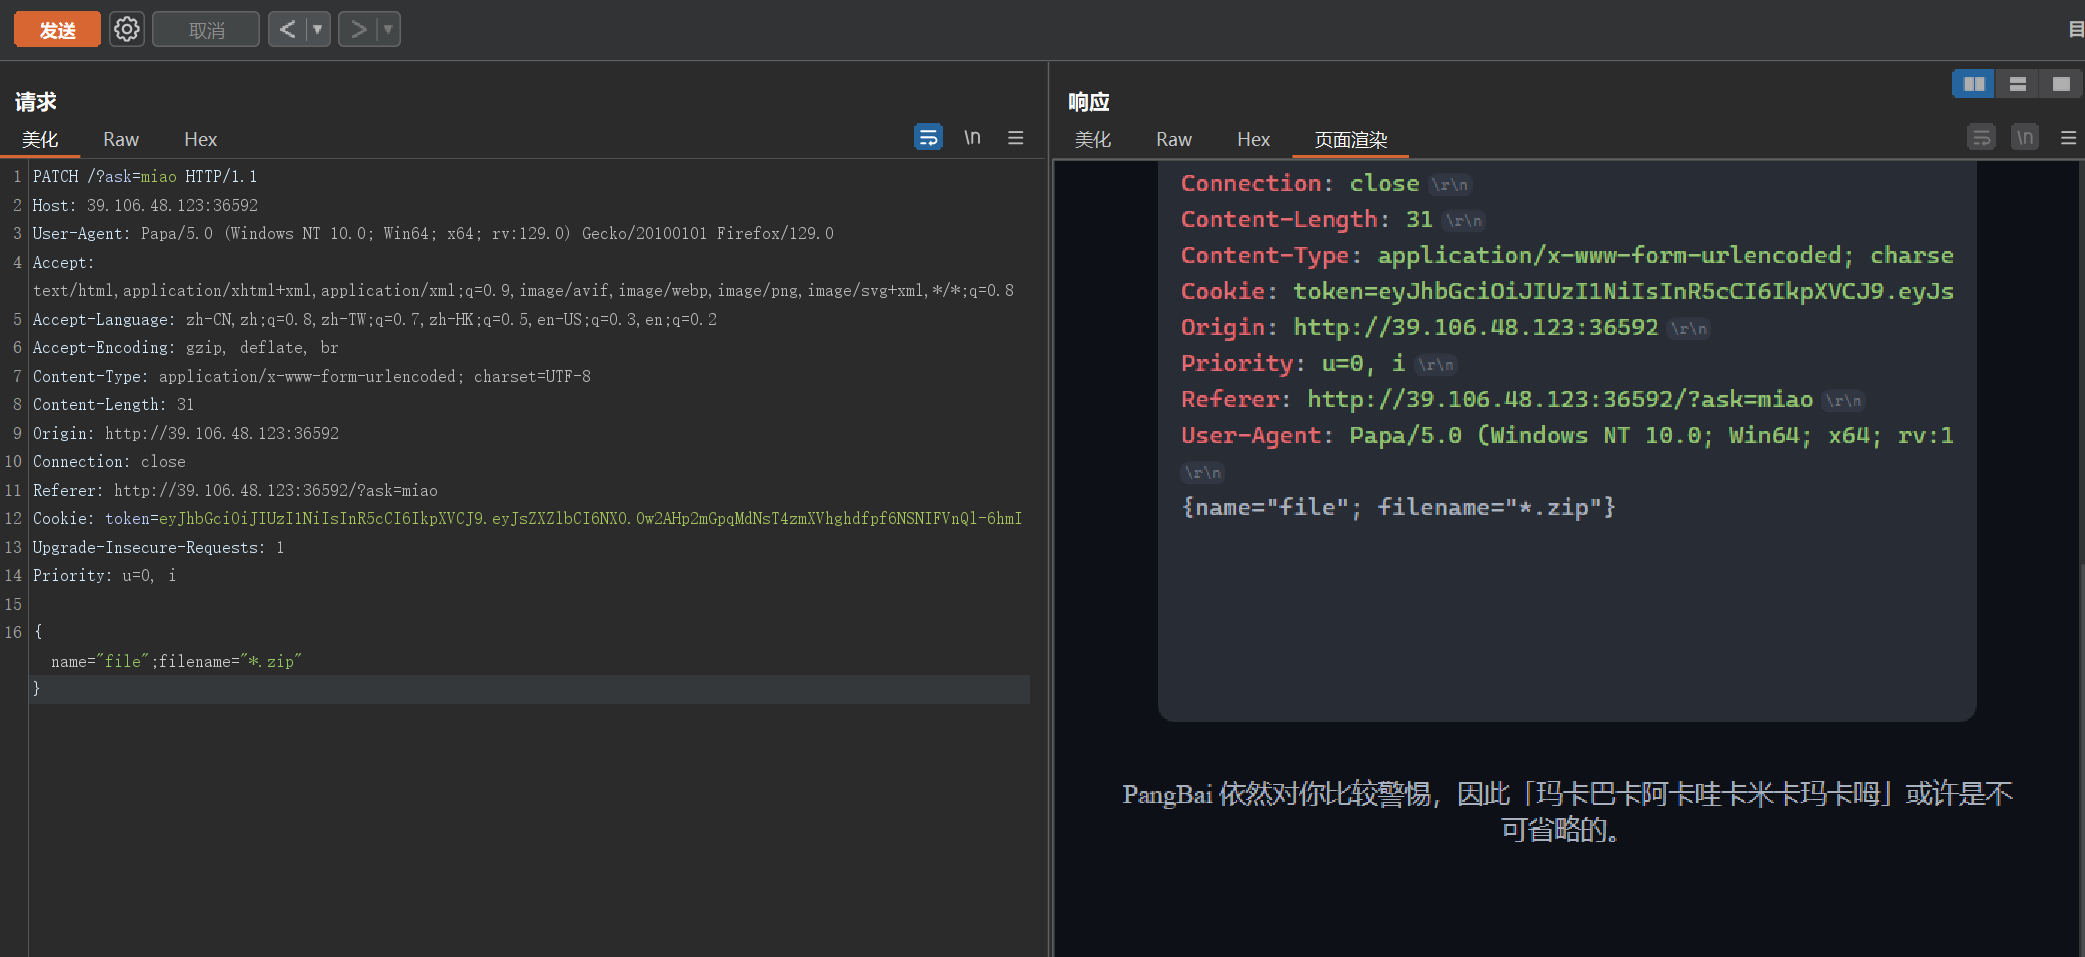
Task: Click User-Agent Papa/5.0 header line
Action: (x=433, y=234)
